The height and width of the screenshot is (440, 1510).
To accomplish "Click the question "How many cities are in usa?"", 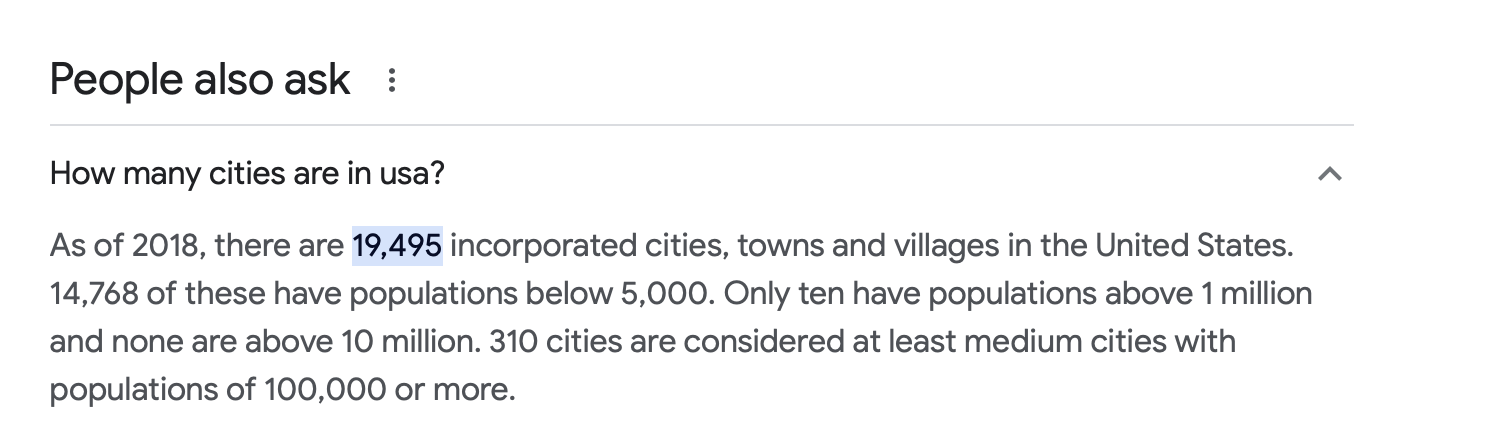I will click(247, 174).
